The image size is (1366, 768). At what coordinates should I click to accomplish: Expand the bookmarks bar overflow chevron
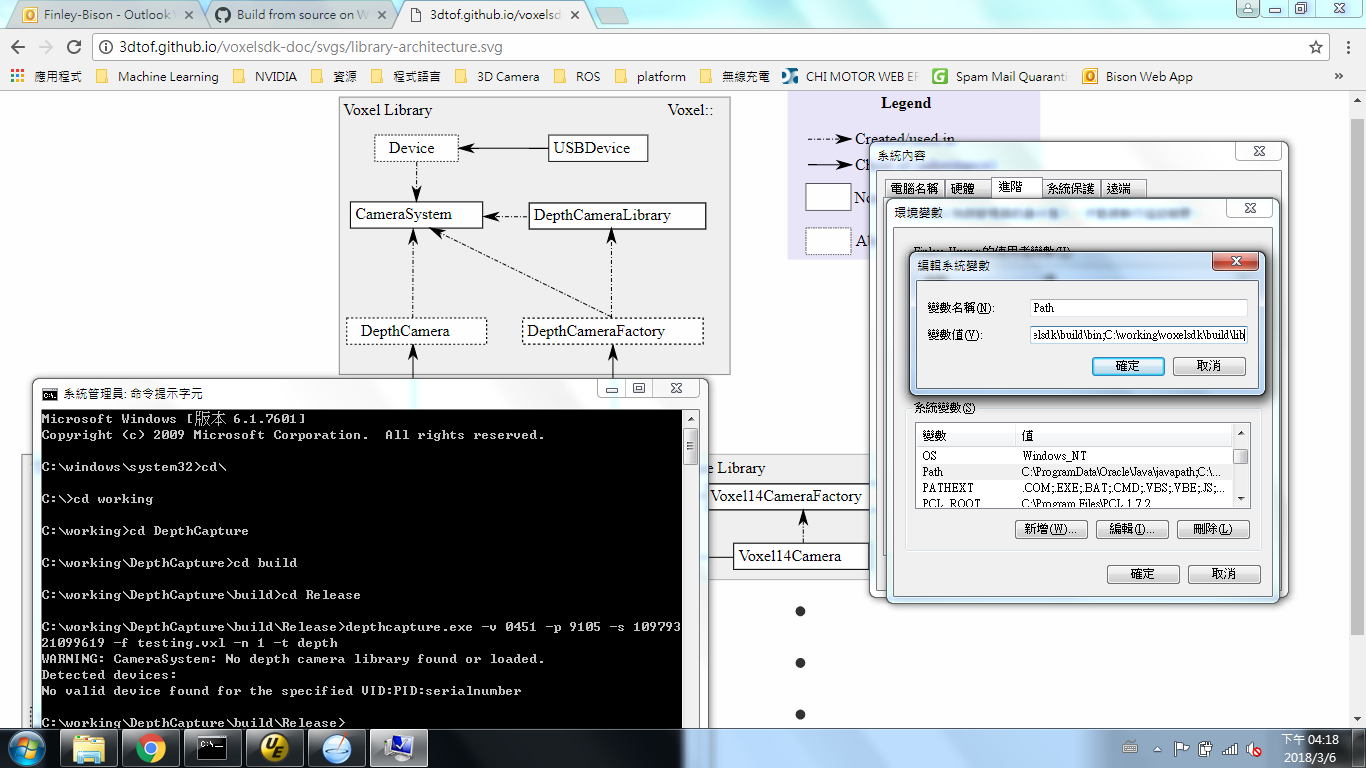point(1339,76)
